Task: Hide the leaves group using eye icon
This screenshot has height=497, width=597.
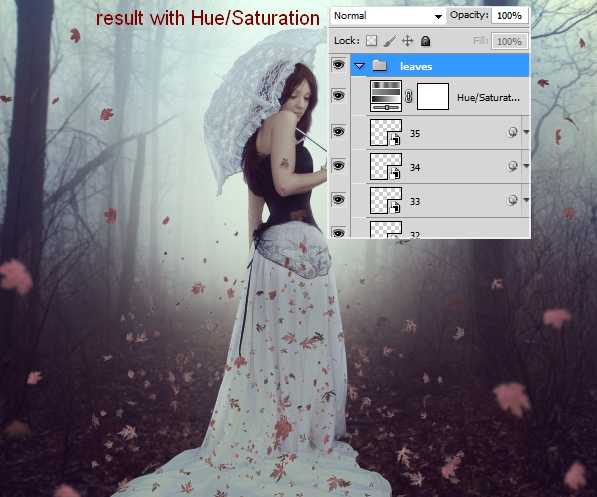Action: 338,65
